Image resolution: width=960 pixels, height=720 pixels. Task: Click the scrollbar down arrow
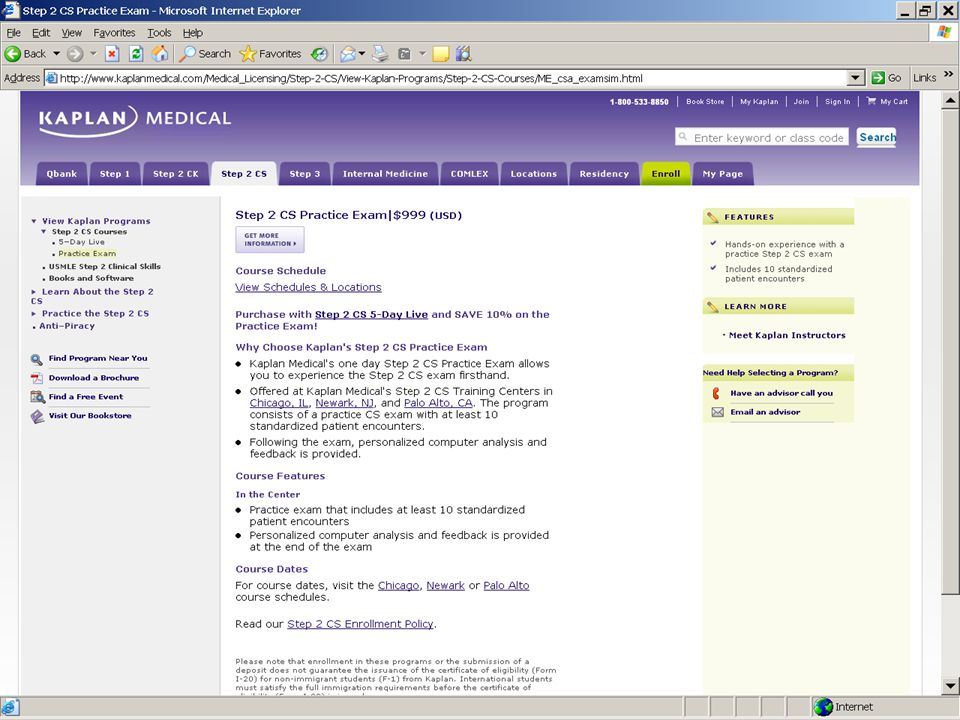950,686
